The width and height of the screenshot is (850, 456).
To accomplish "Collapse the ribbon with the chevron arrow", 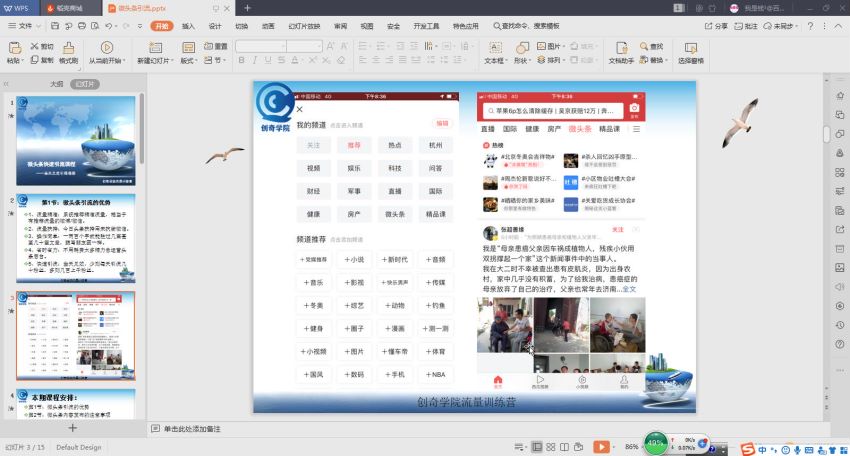I will click(x=839, y=25).
